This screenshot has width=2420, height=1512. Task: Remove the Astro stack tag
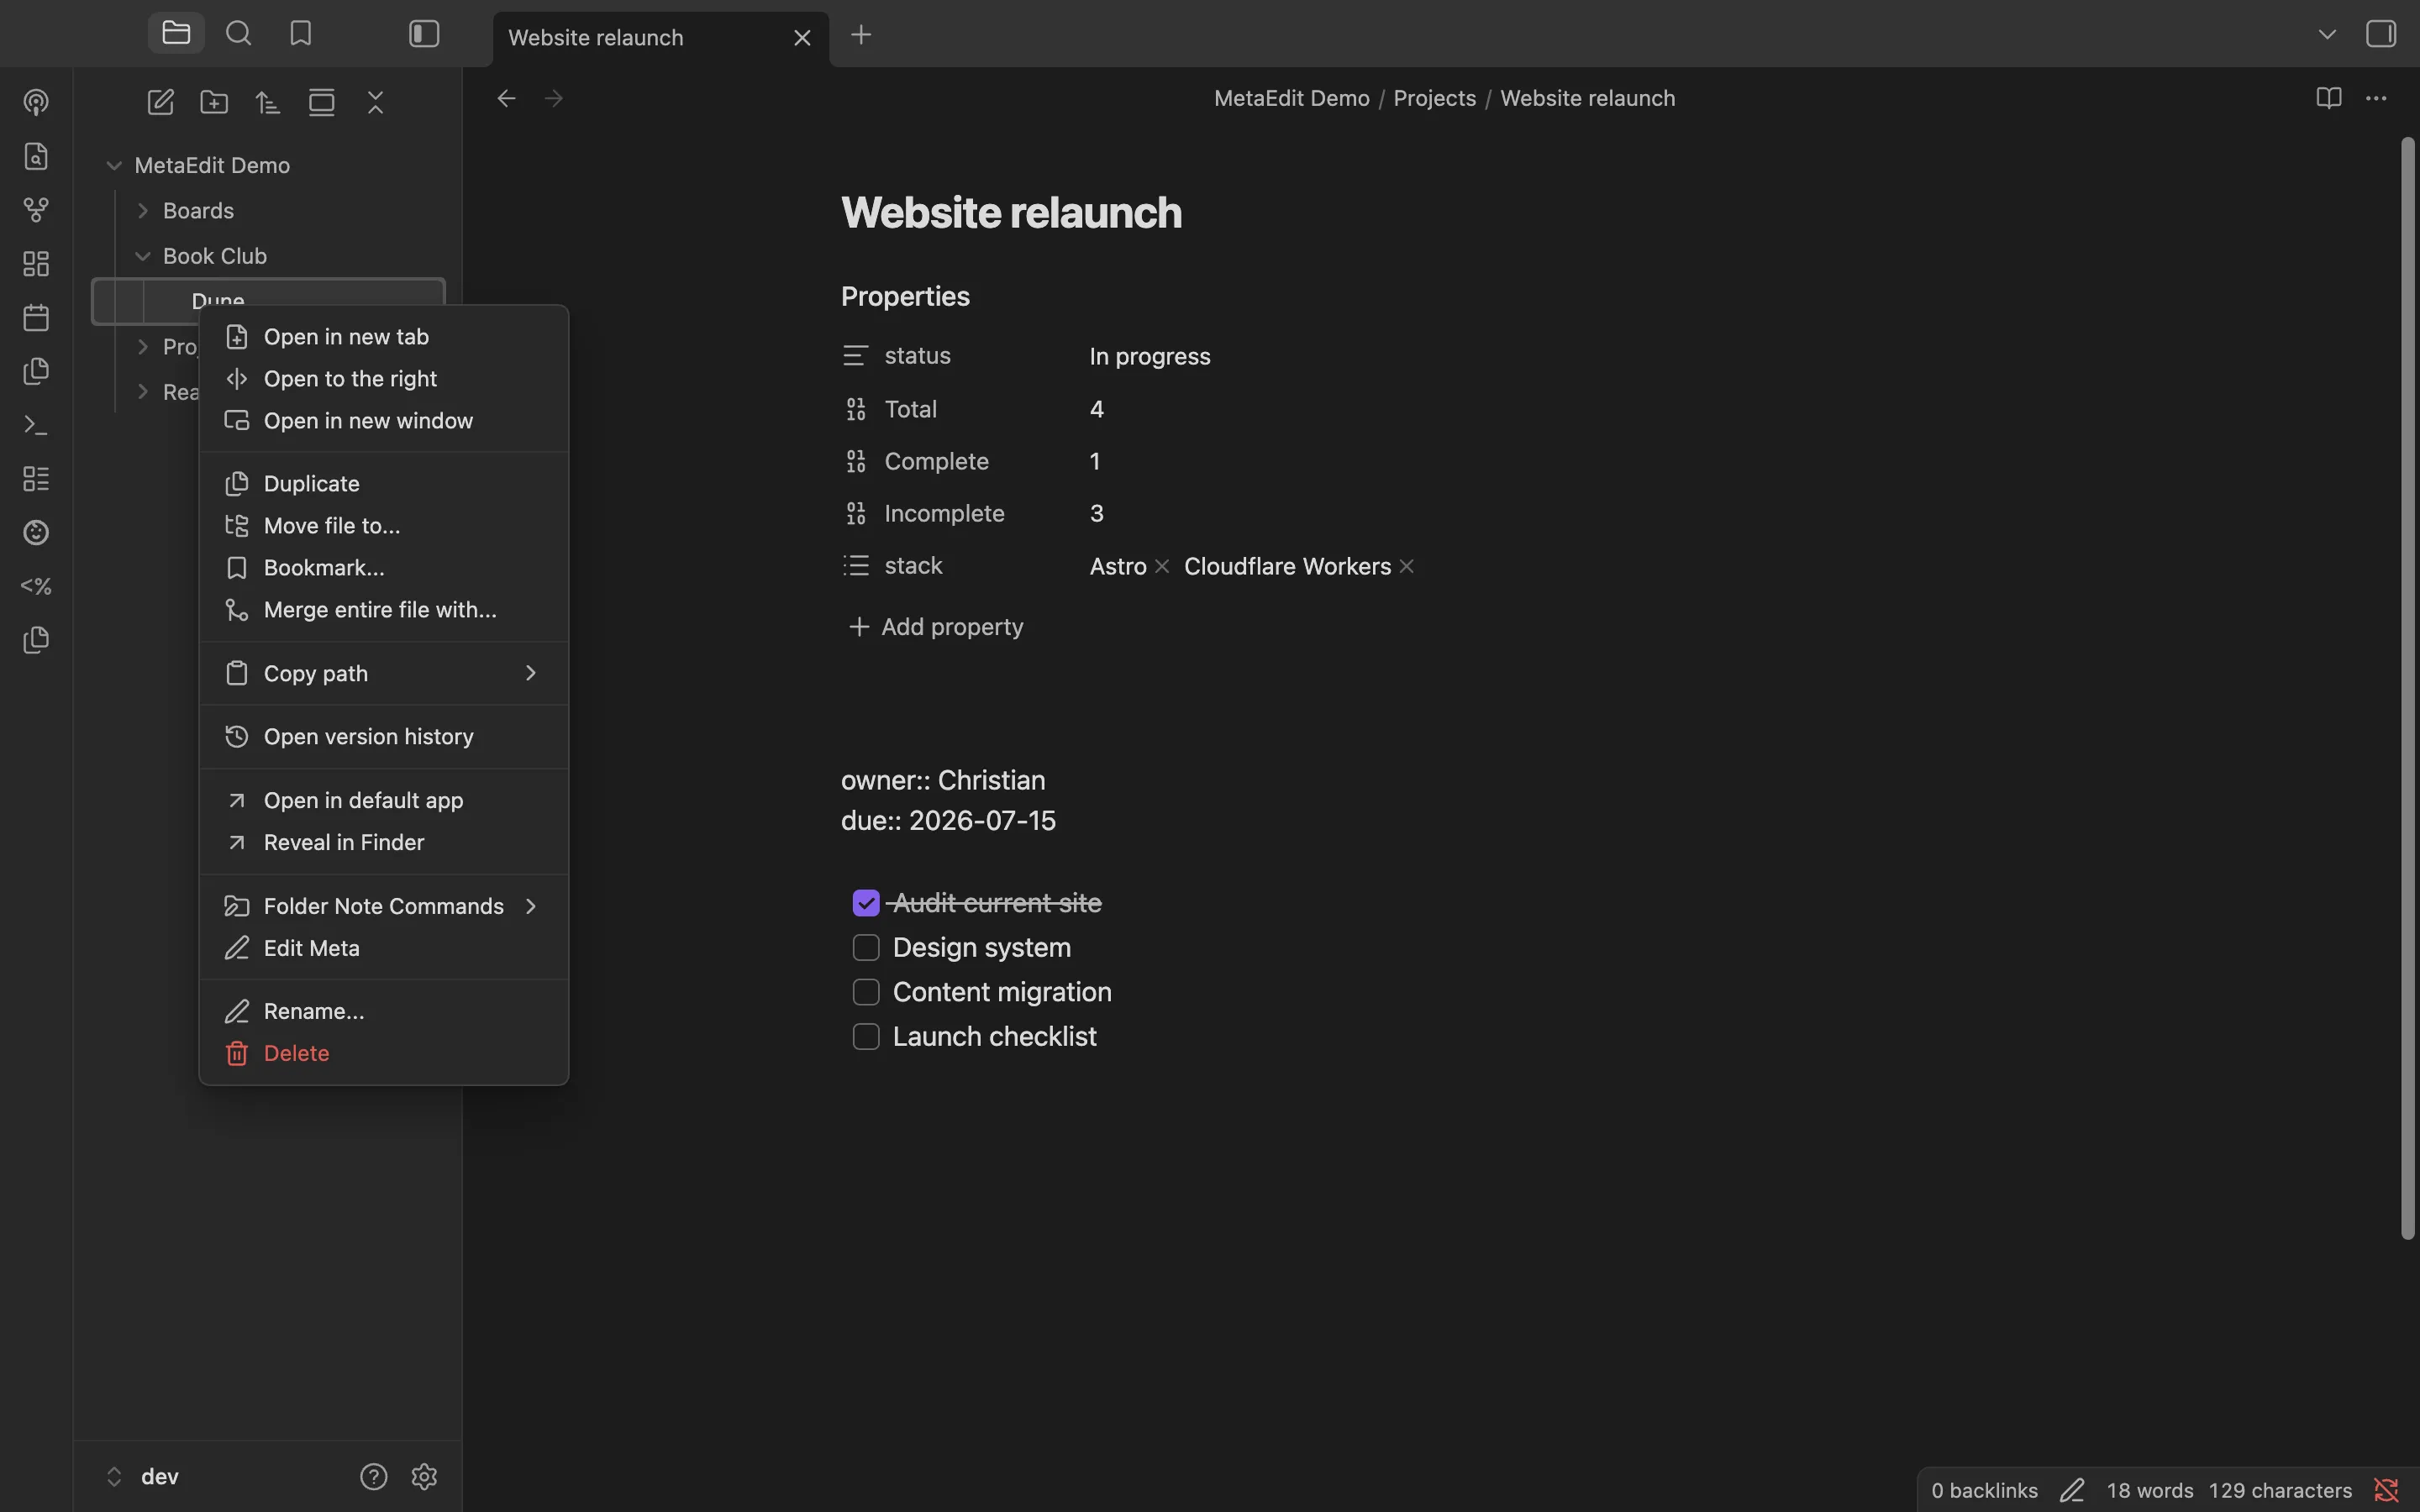click(x=1162, y=566)
